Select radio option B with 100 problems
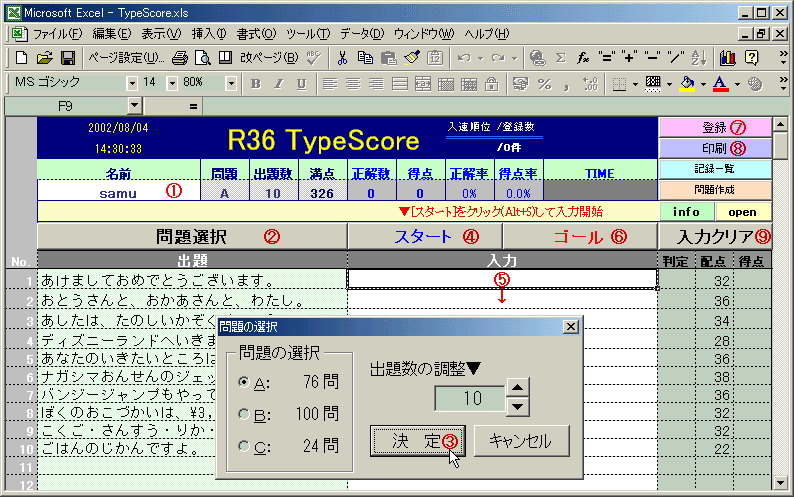794x497 pixels. pyautogui.click(x=245, y=414)
